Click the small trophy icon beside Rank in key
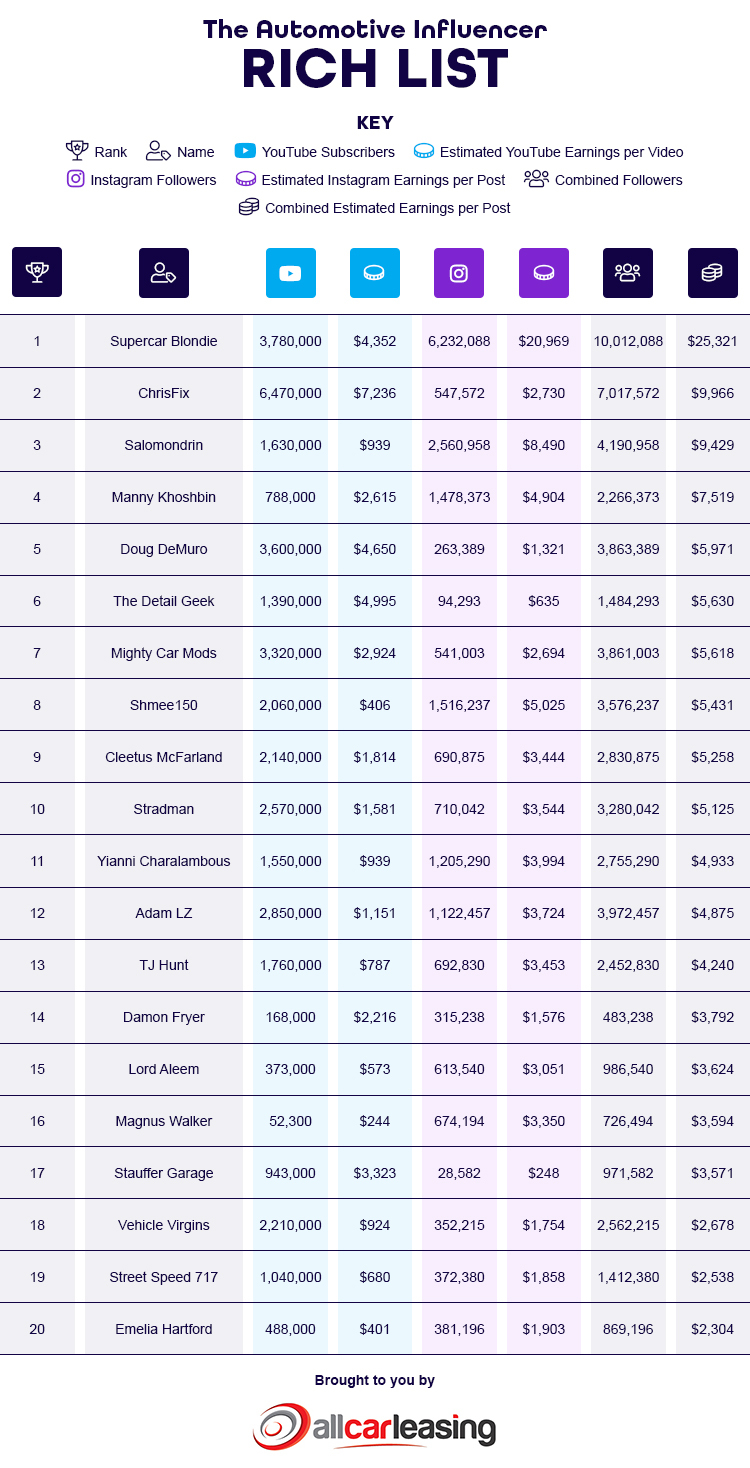The image size is (750, 1468). pos(77,151)
